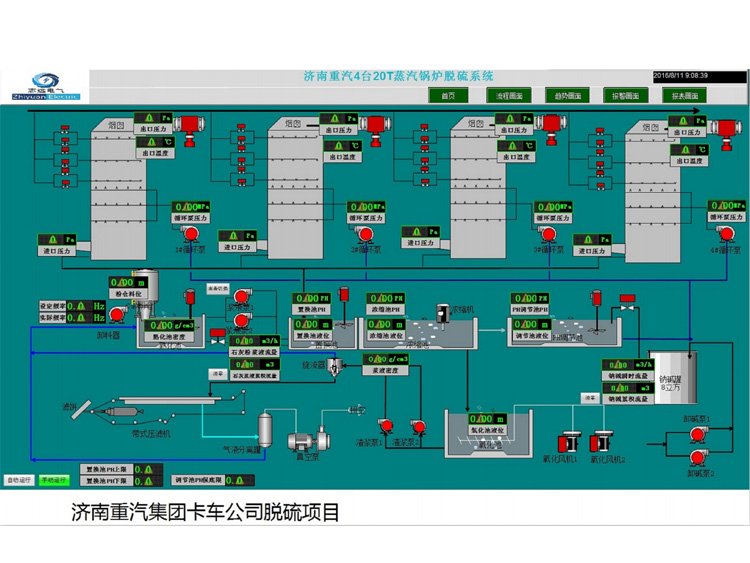Click the red fan on second tower outlet

tap(375, 128)
